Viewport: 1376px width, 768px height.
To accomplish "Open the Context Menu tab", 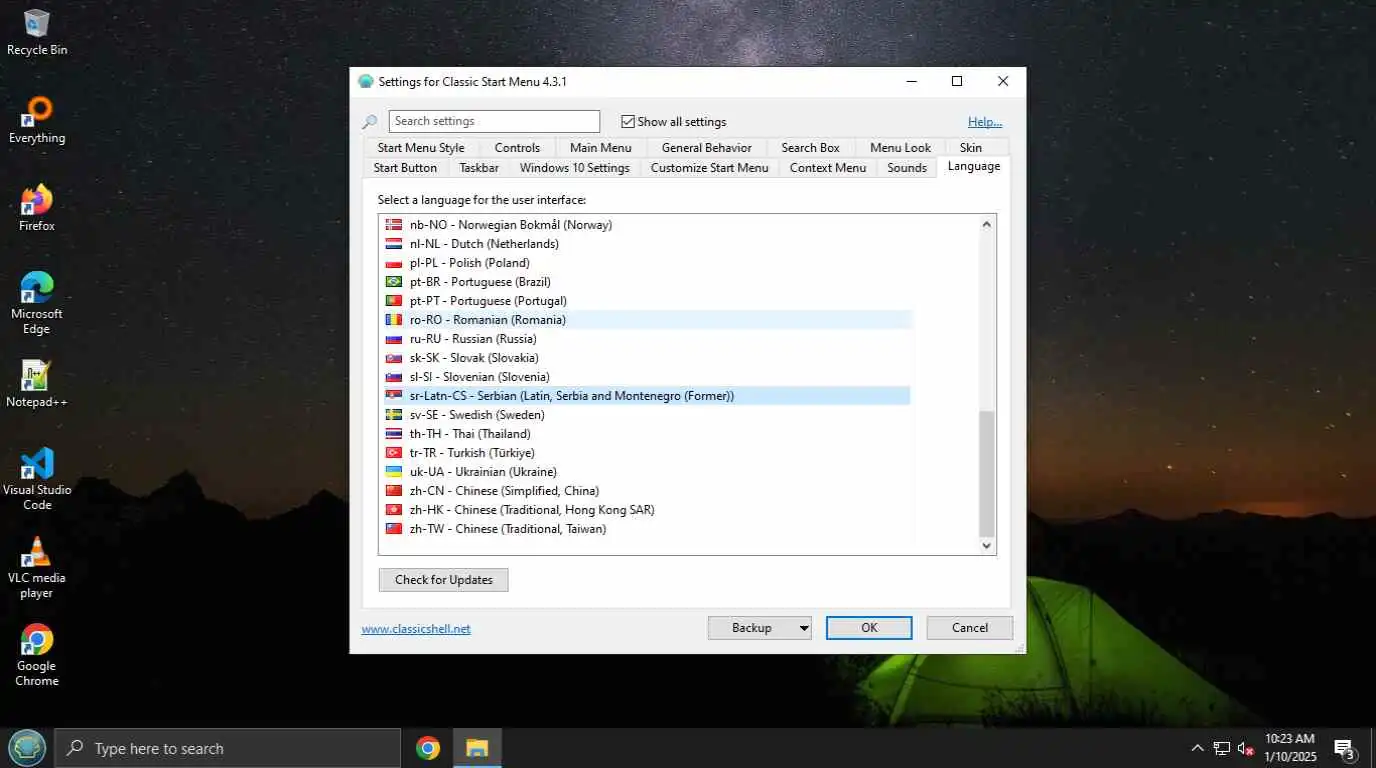I will pos(828,168).
